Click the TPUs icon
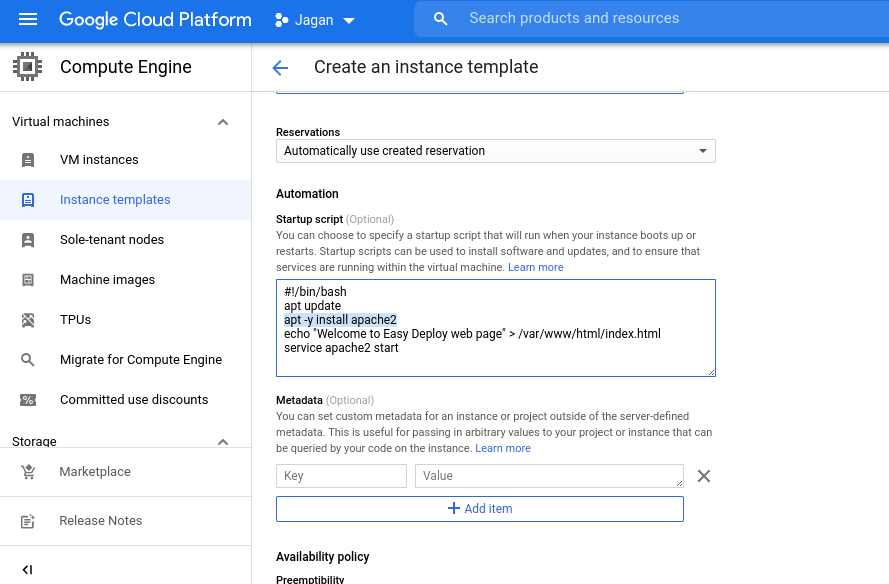889x584 pixels. click(28, 320)
